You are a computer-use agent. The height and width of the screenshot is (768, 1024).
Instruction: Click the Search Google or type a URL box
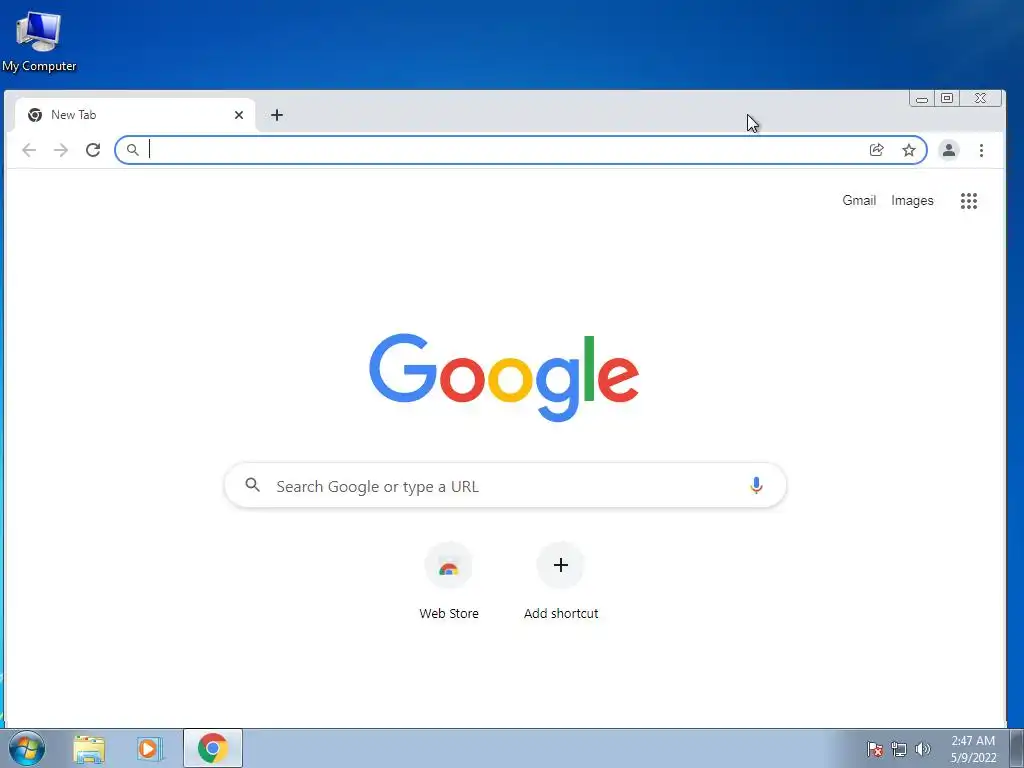pos(505,485)
